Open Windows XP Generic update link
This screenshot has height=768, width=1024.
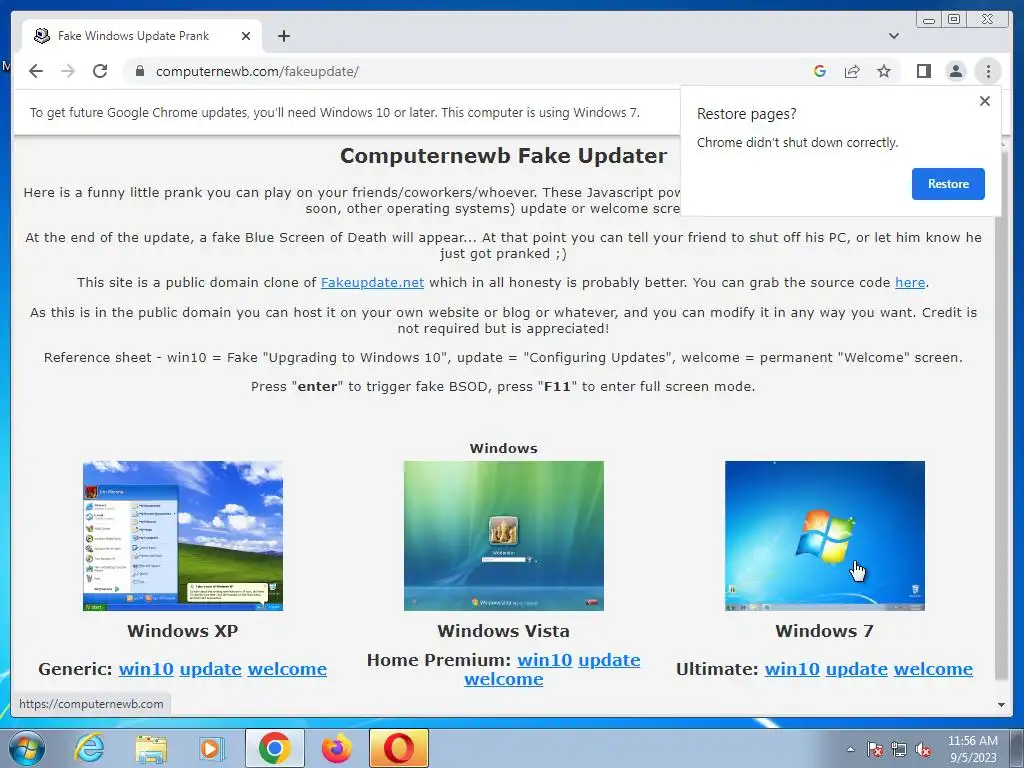tap(210, 669)
